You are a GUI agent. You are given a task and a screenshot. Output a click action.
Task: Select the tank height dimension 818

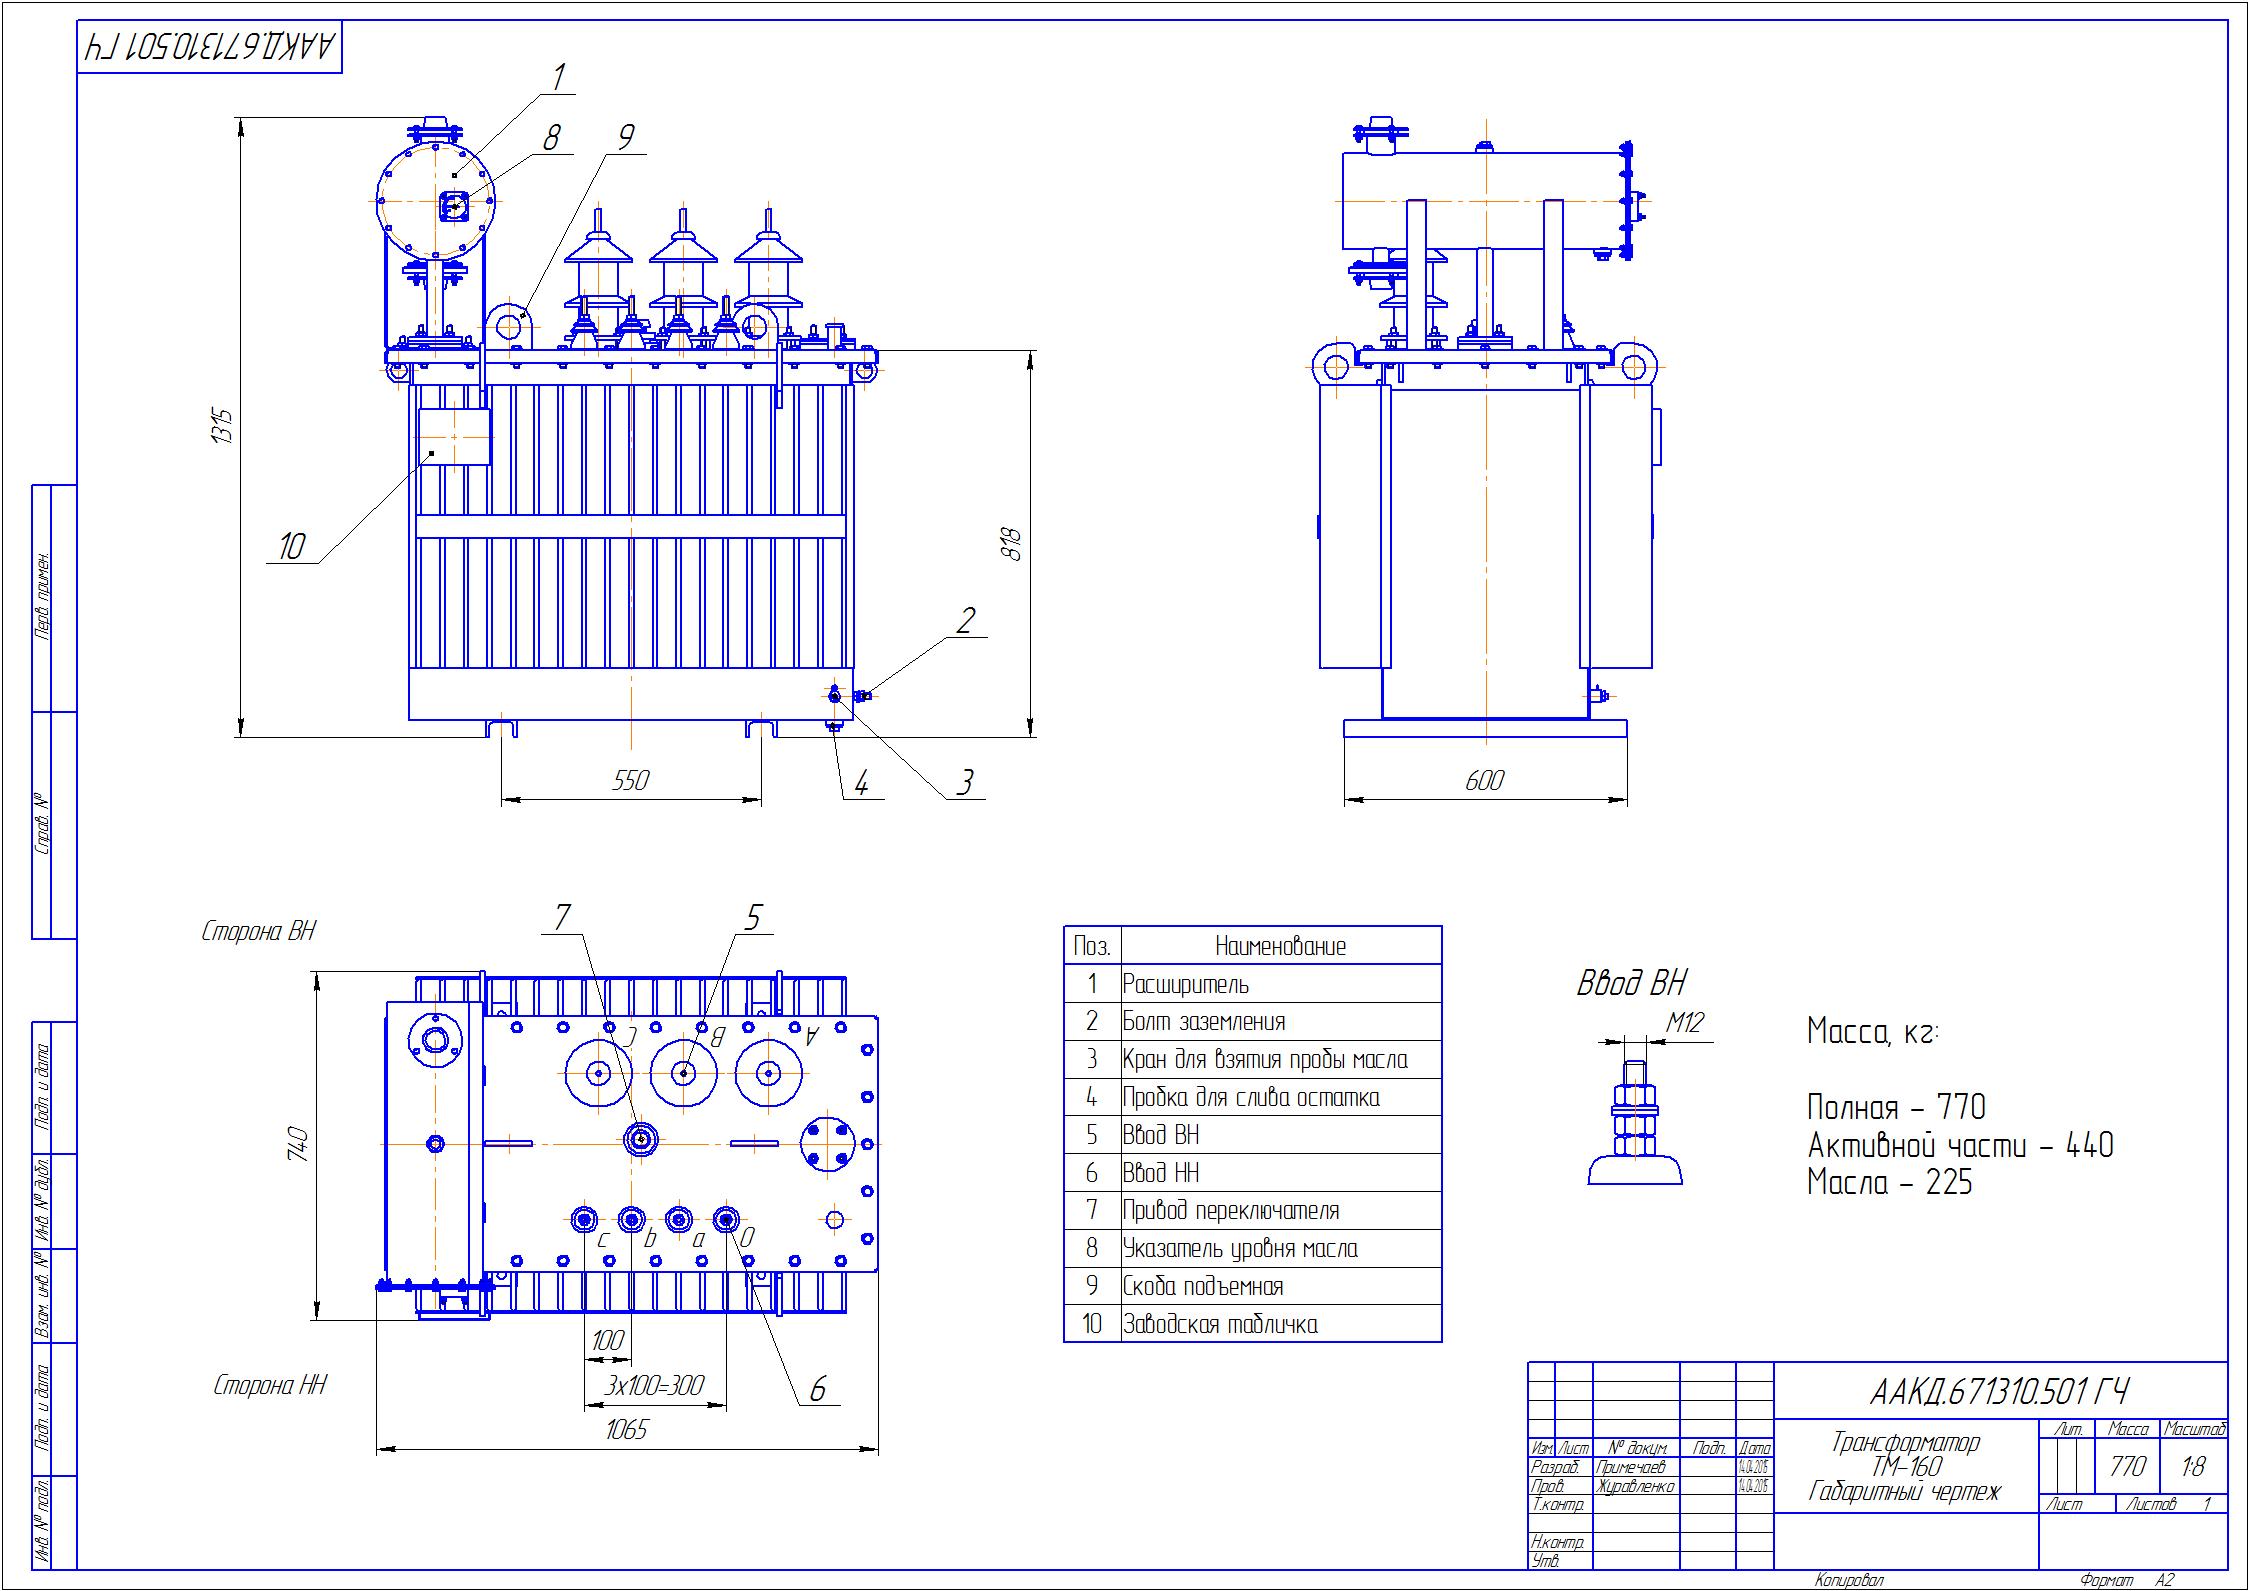(1012, 544)
